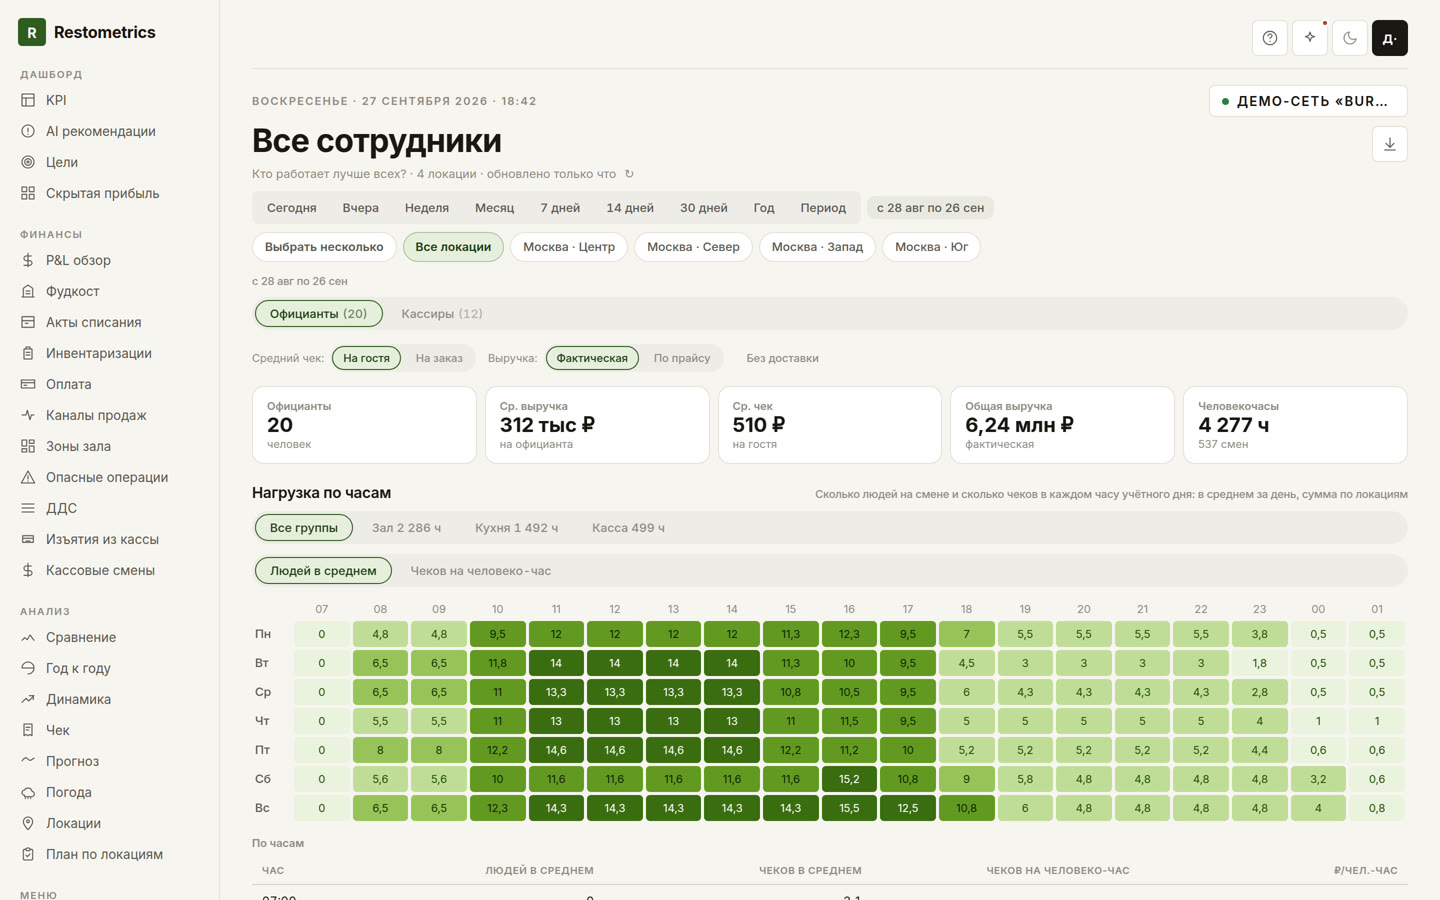This screenshot has width=1440, height=900.
Task: Set period to Вчера
Action: tap(360, 208)
